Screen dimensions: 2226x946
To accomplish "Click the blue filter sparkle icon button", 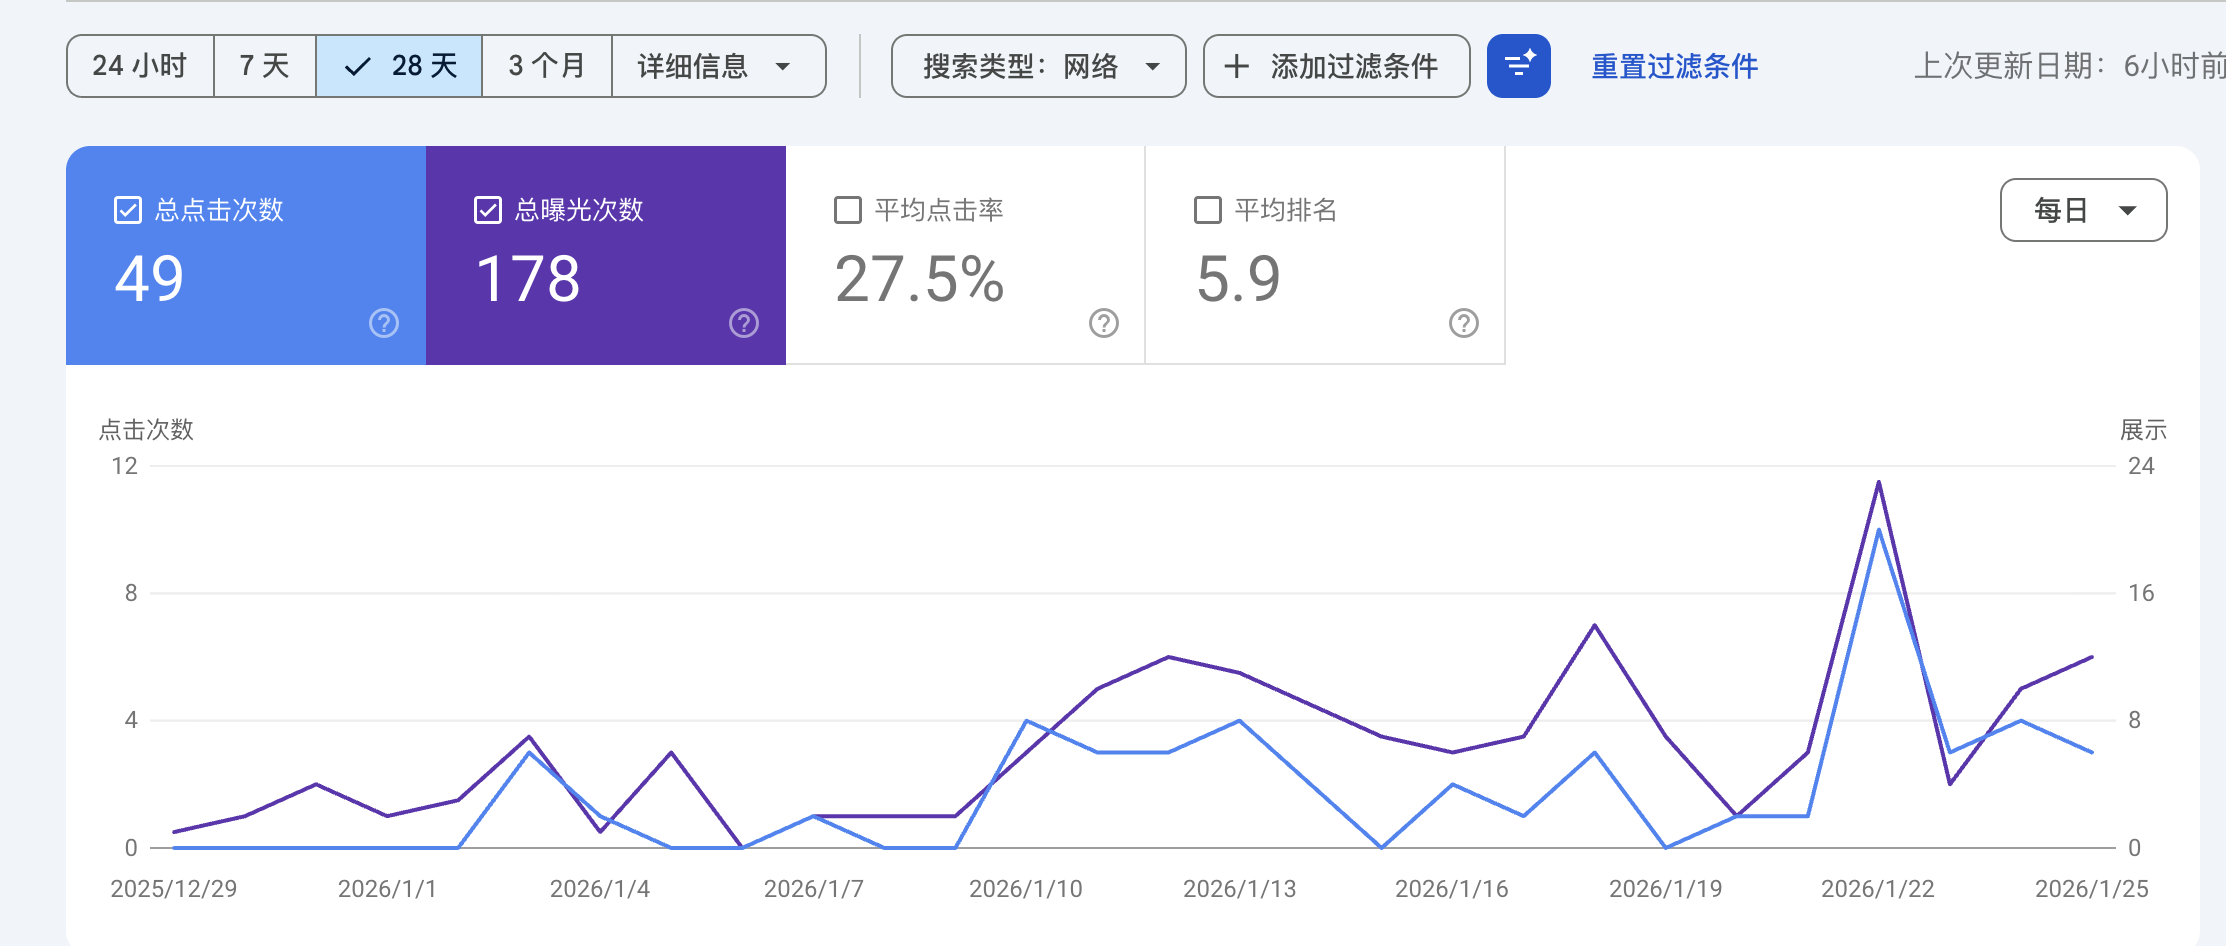I will (x=1518, y=66).
